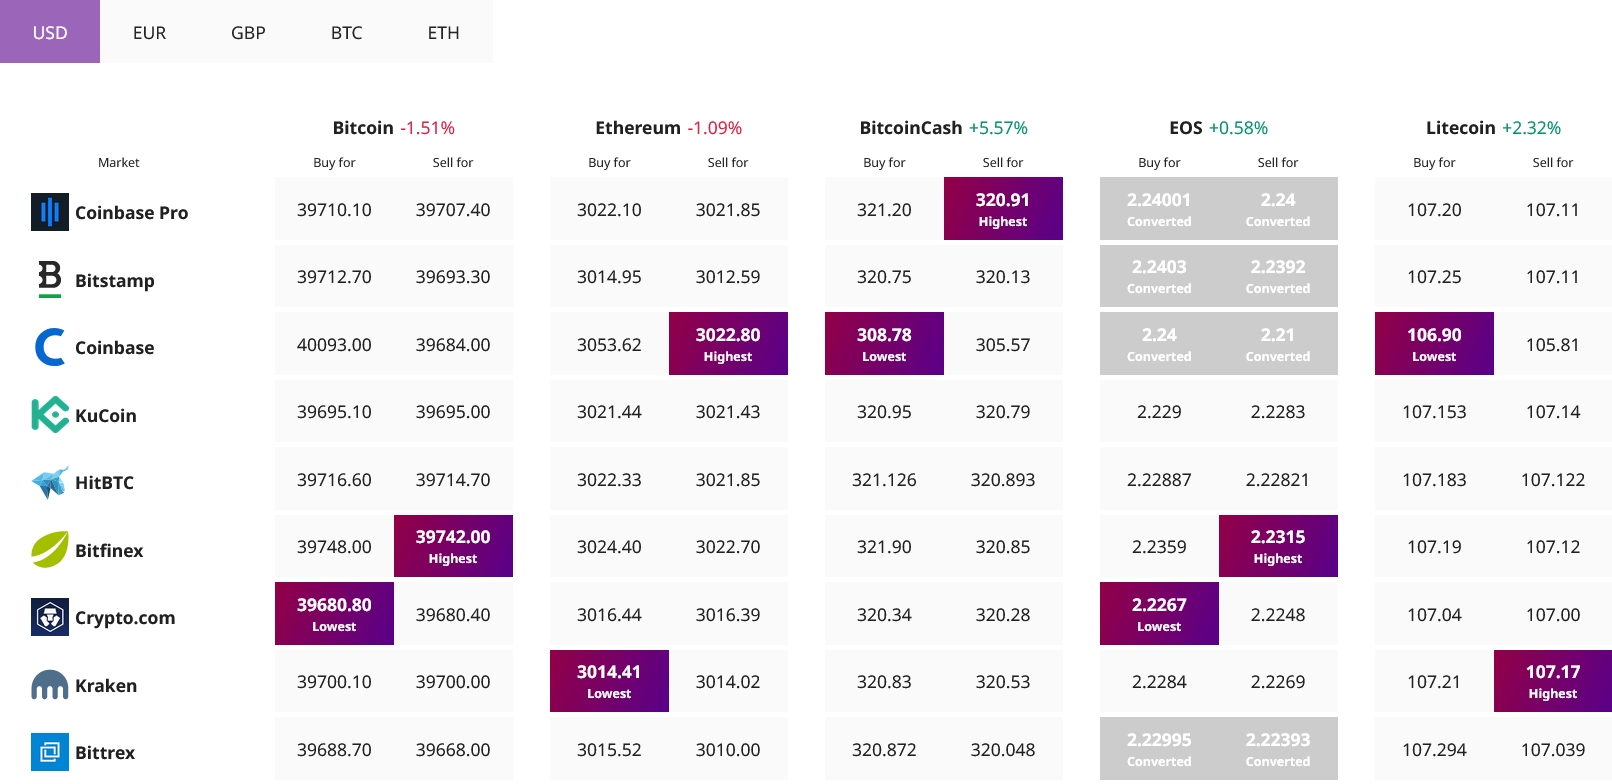Open the Kraken market name link
Image resolution: width=1612 pixels, height=784 pixels.
click(106, 685)
